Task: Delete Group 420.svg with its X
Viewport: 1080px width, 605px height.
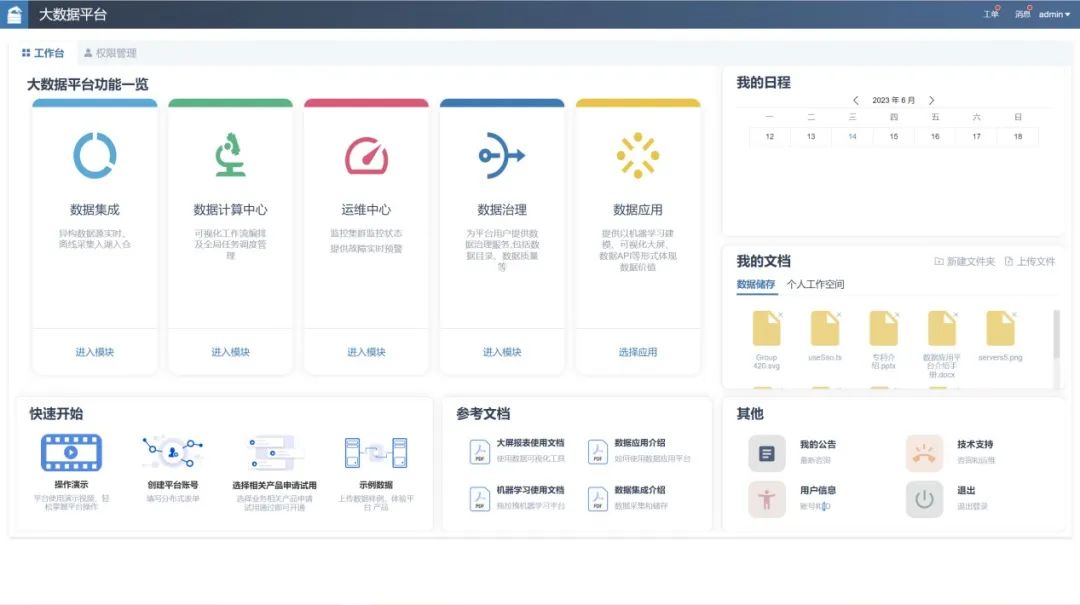Action: [780, 314]
